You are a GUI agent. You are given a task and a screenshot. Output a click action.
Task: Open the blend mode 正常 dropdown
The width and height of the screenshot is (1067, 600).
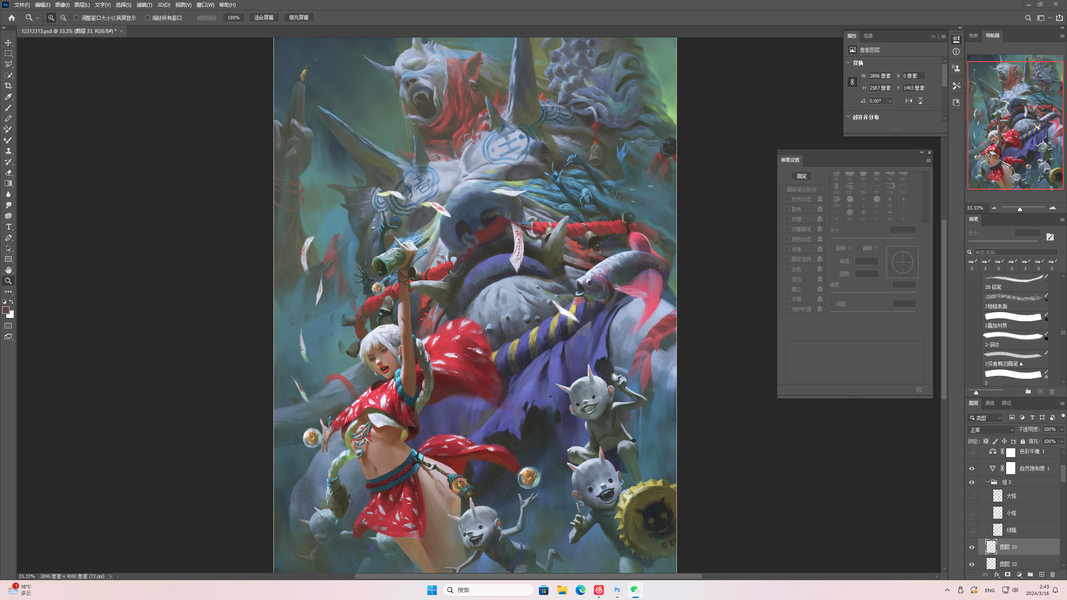tap(991, 429)
